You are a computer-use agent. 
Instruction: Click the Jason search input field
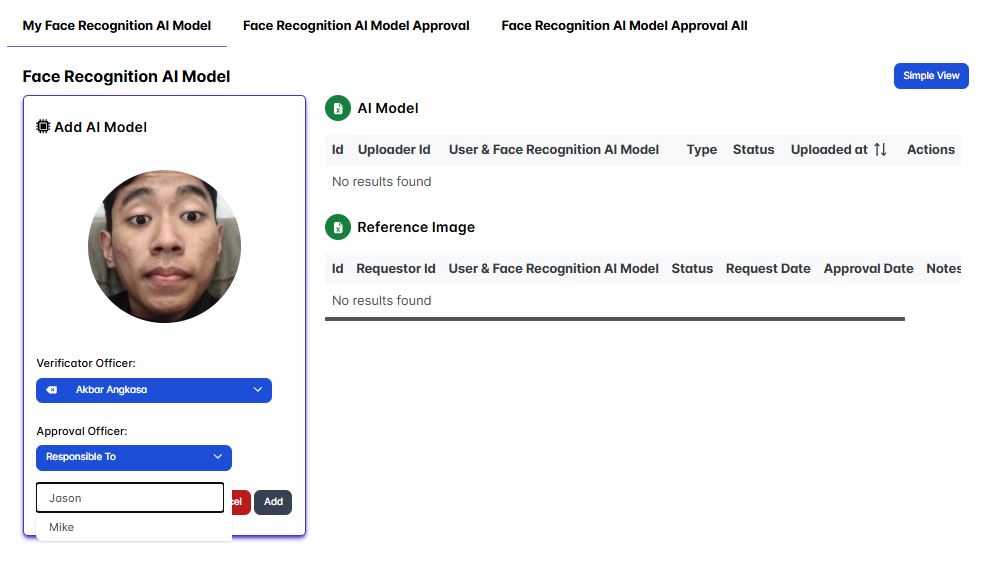(130, 498)
